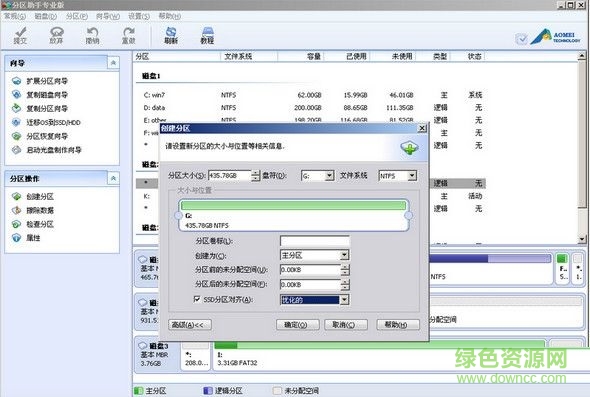Click the 放弃 (Discard) toolbar icon

[56, 35]
